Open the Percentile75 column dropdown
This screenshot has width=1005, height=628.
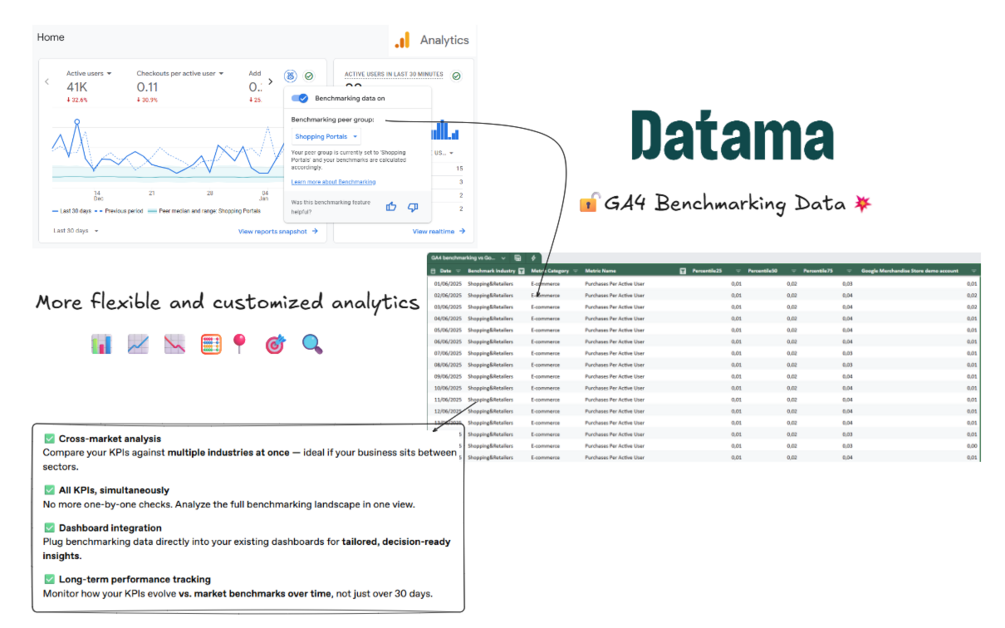pyautogui.click(x=849, y=271)
